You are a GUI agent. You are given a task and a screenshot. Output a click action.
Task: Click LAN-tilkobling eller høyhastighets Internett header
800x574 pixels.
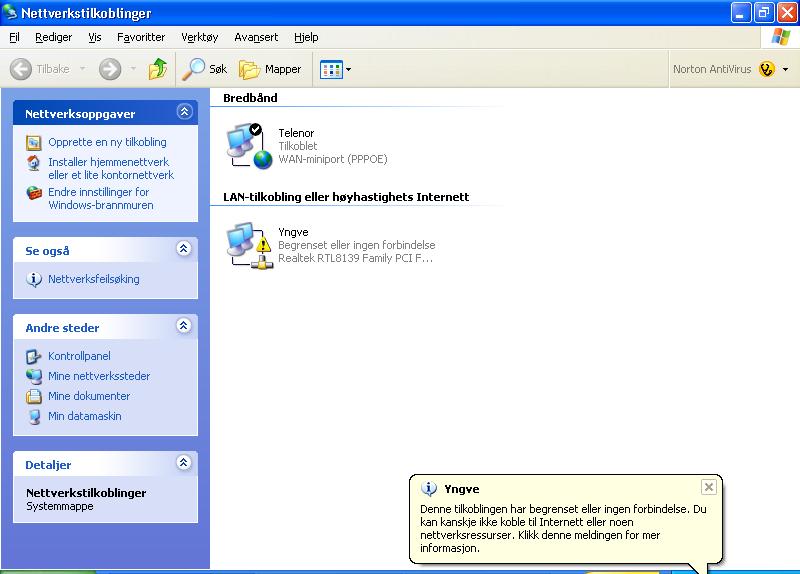(x=346, y=197)
